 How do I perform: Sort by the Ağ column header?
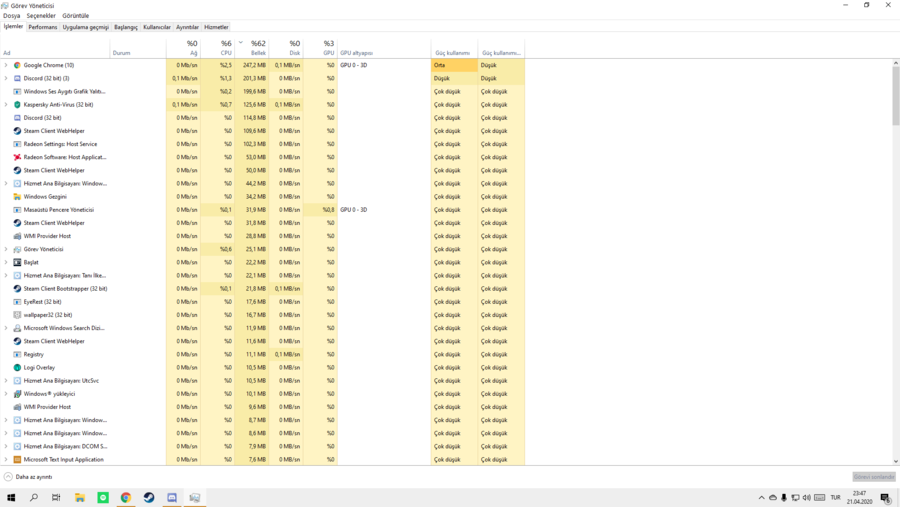(x=183, y=48)
